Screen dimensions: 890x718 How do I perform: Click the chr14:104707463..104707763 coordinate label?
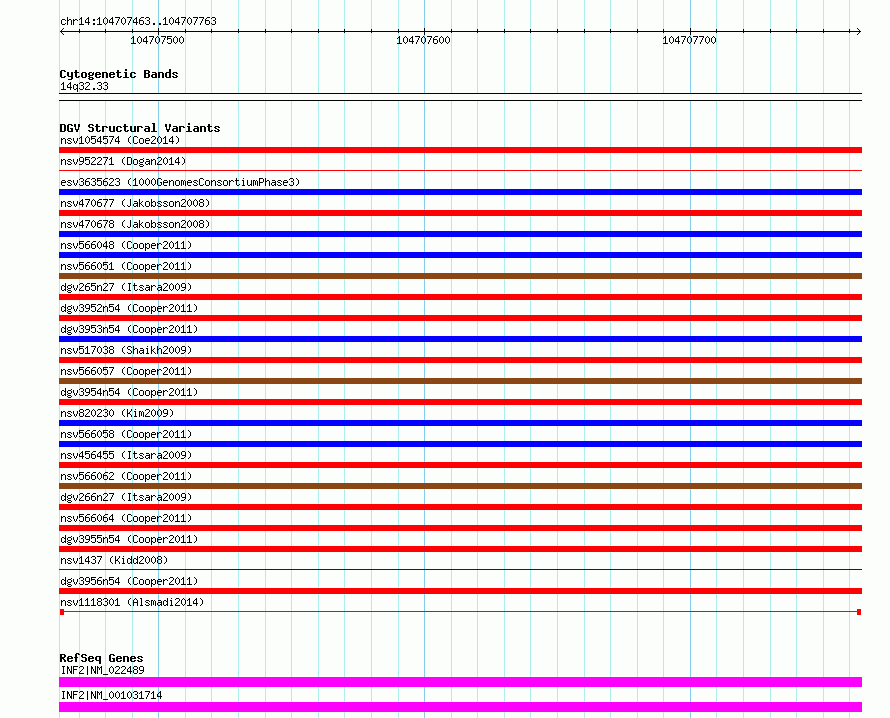click(x=138, y=21)
